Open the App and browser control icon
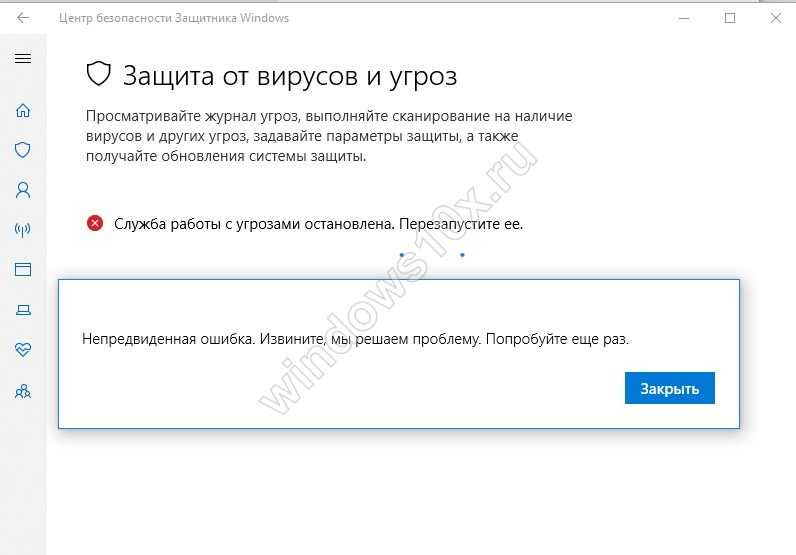This screenshot has height=555, width=796. click(x=23, y=270)
